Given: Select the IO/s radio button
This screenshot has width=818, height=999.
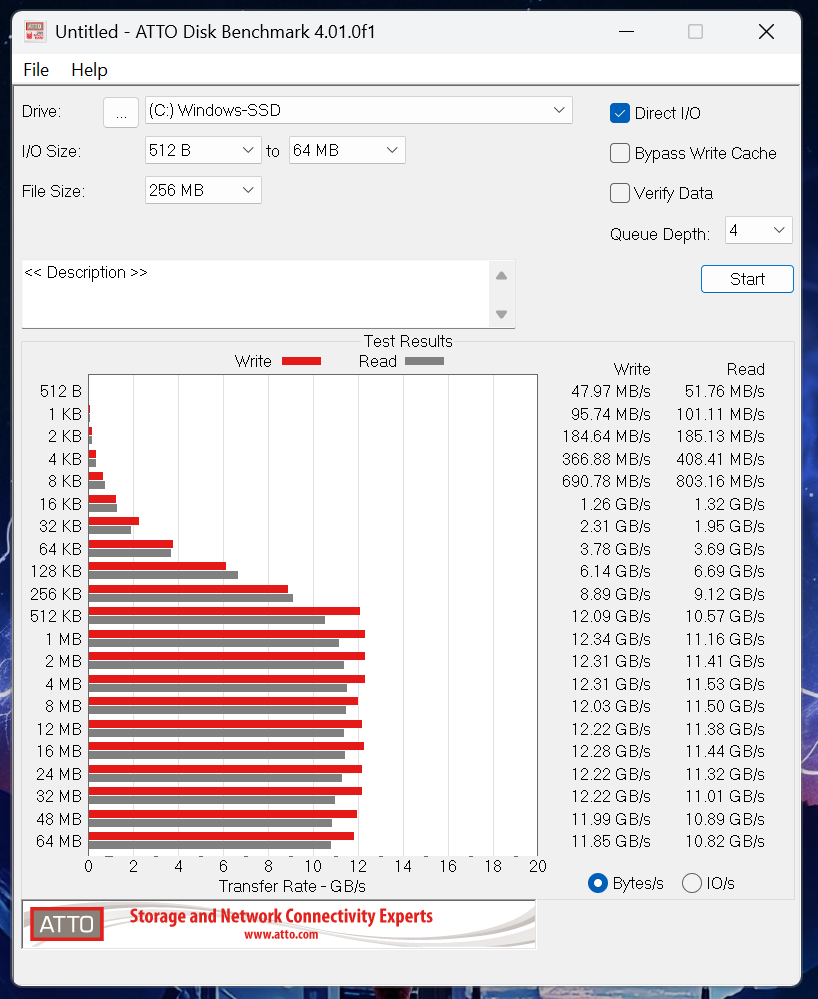Looking at the screenshot, I should (691, 884).
